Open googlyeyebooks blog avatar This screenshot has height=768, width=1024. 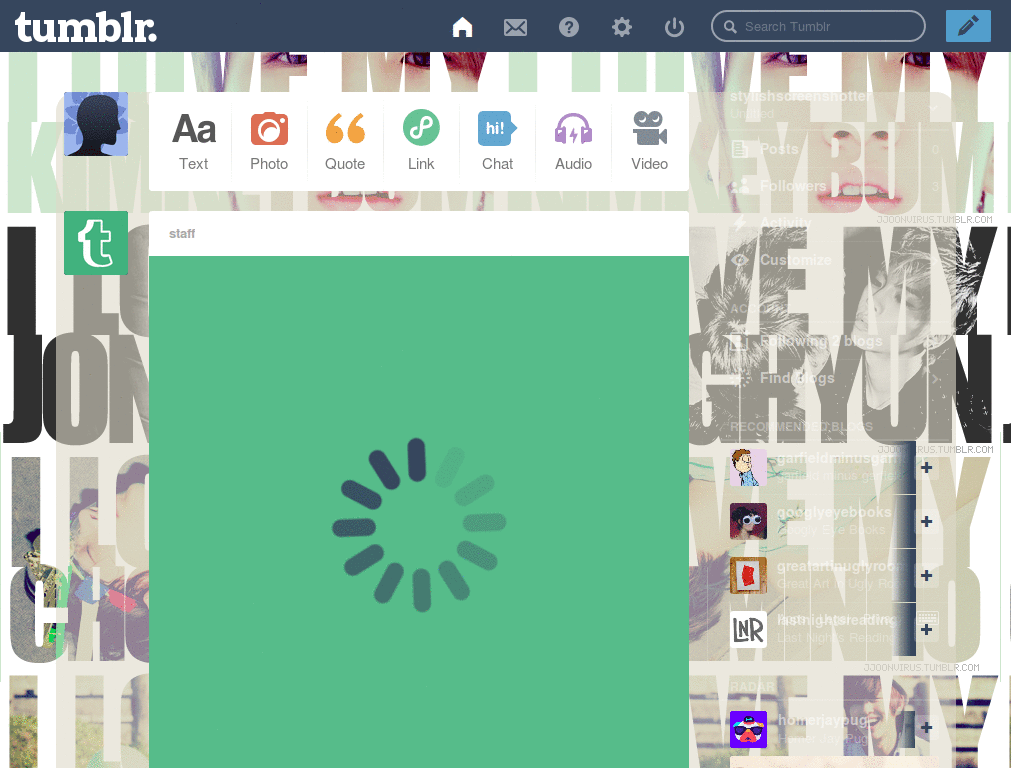pyautogui.click(x=748, y=521)
